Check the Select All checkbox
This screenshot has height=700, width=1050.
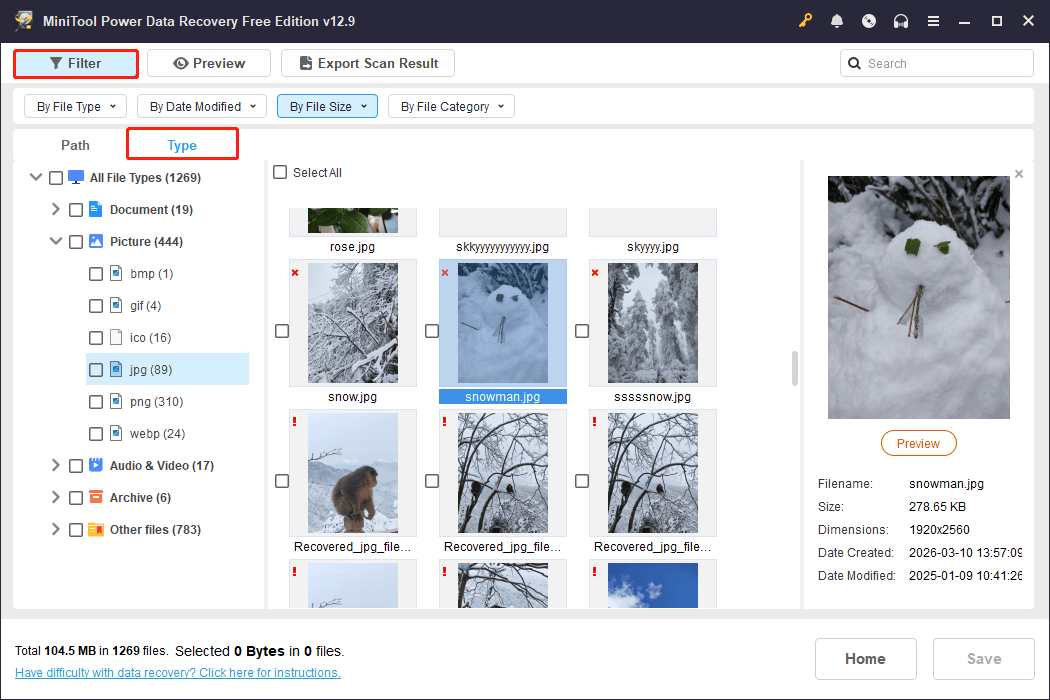280,172
